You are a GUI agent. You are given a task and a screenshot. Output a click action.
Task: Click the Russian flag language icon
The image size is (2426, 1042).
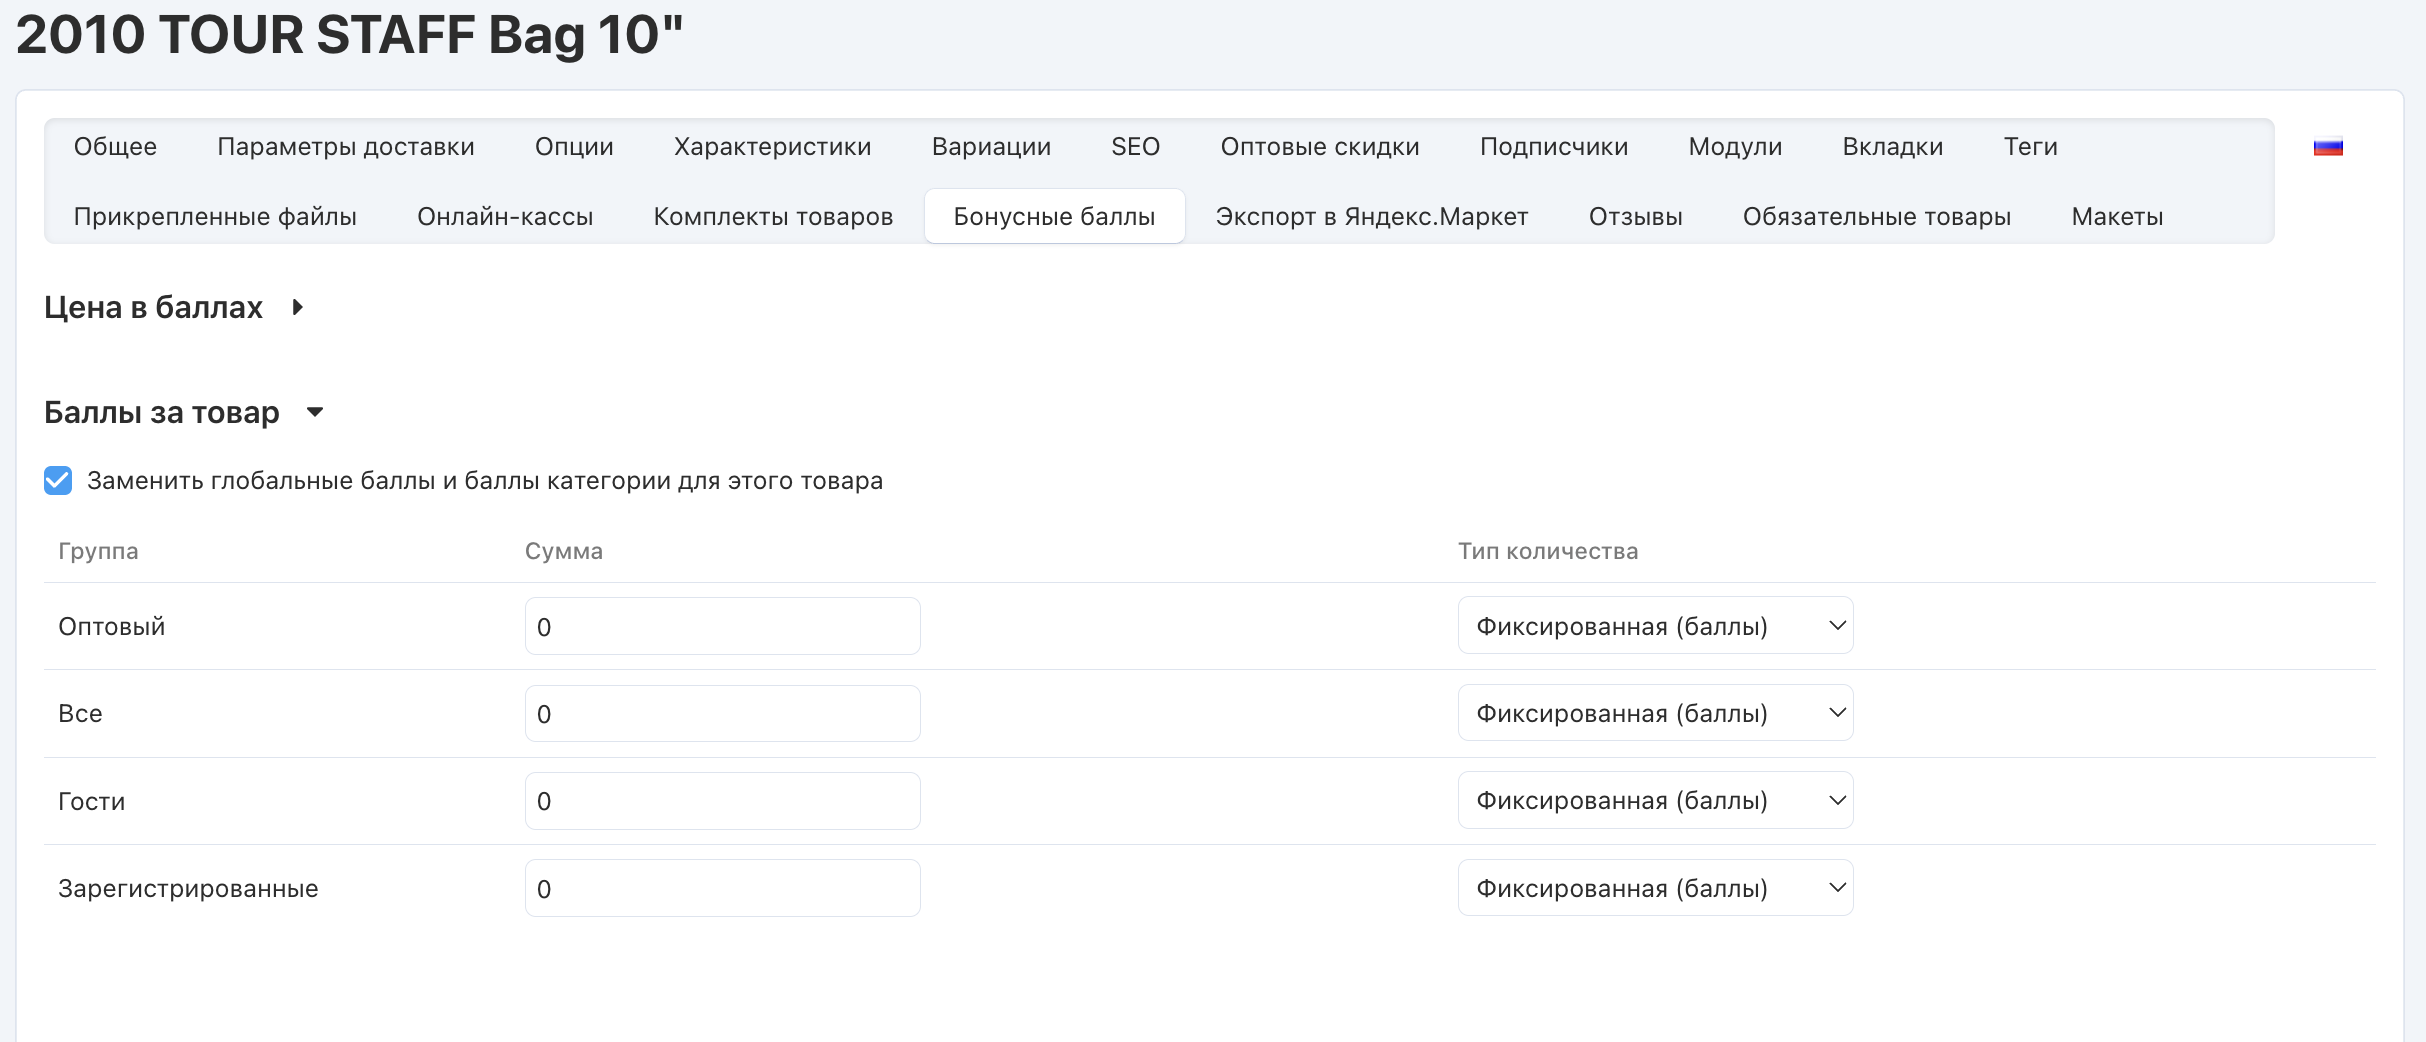tap(2328, 147)
